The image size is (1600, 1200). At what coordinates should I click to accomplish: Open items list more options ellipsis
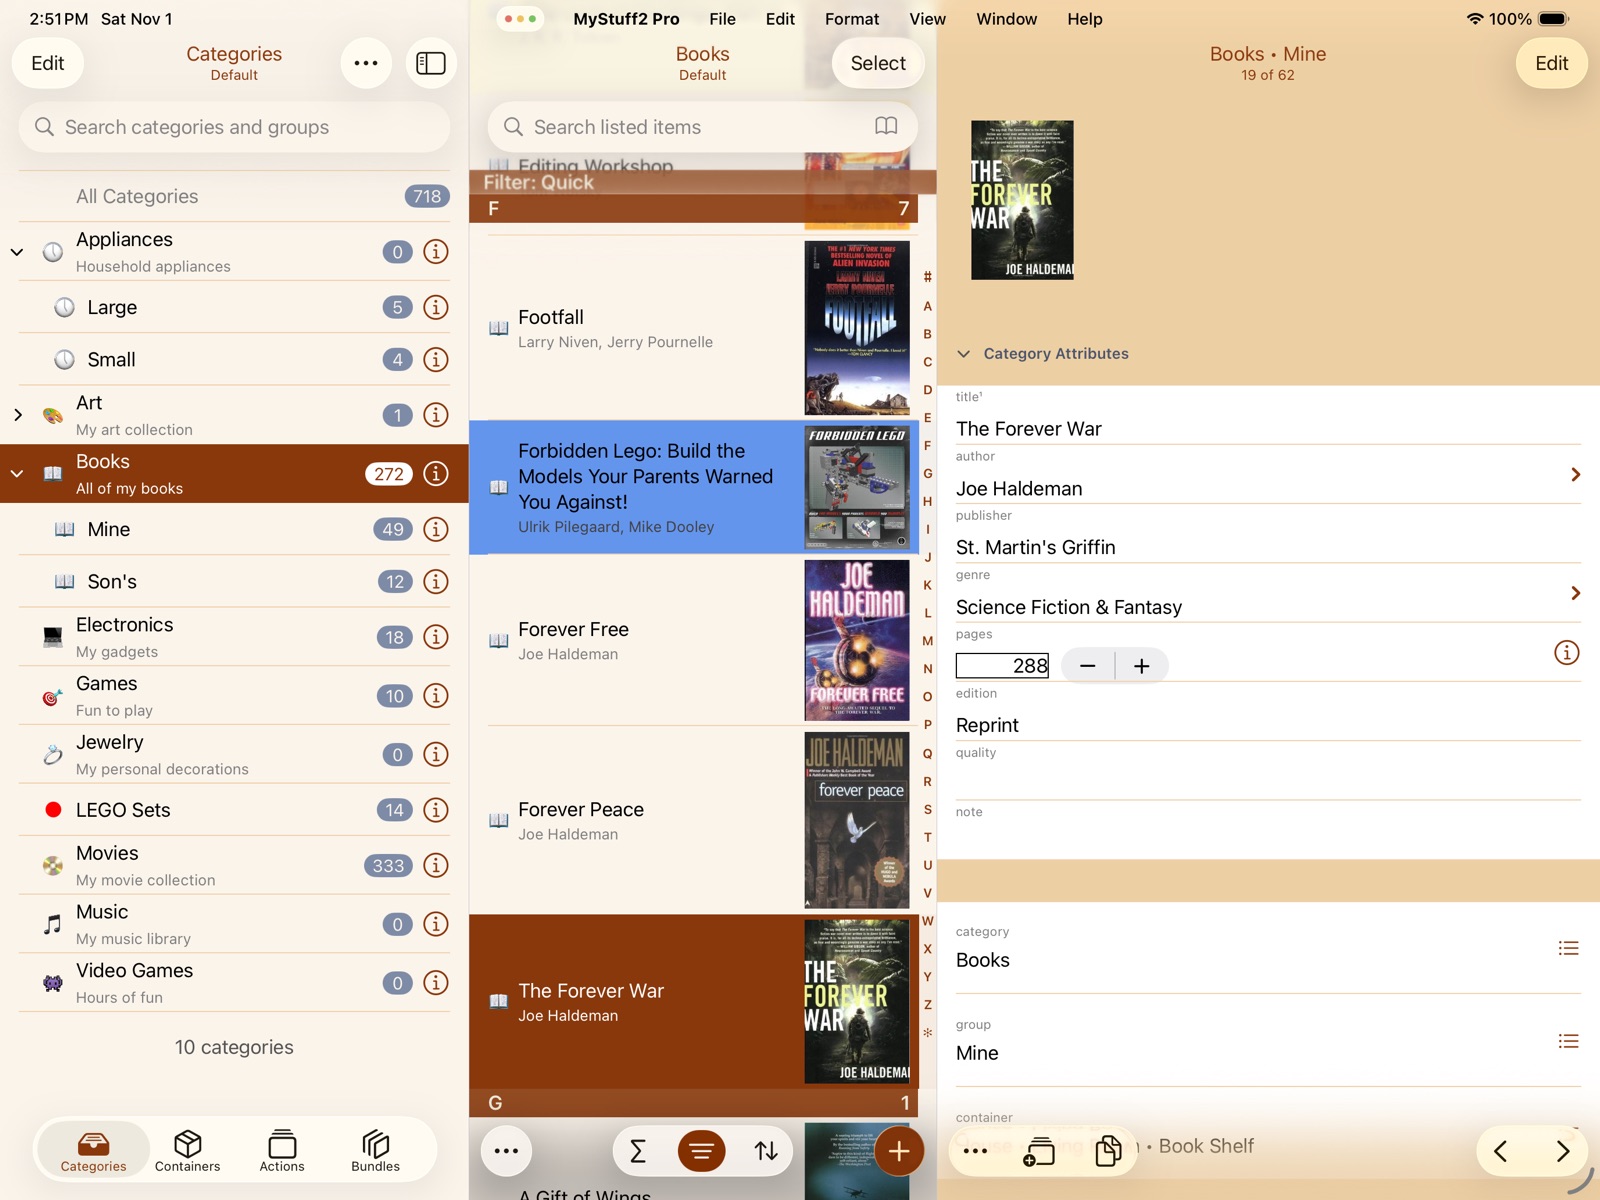(x=507, y=1151)
